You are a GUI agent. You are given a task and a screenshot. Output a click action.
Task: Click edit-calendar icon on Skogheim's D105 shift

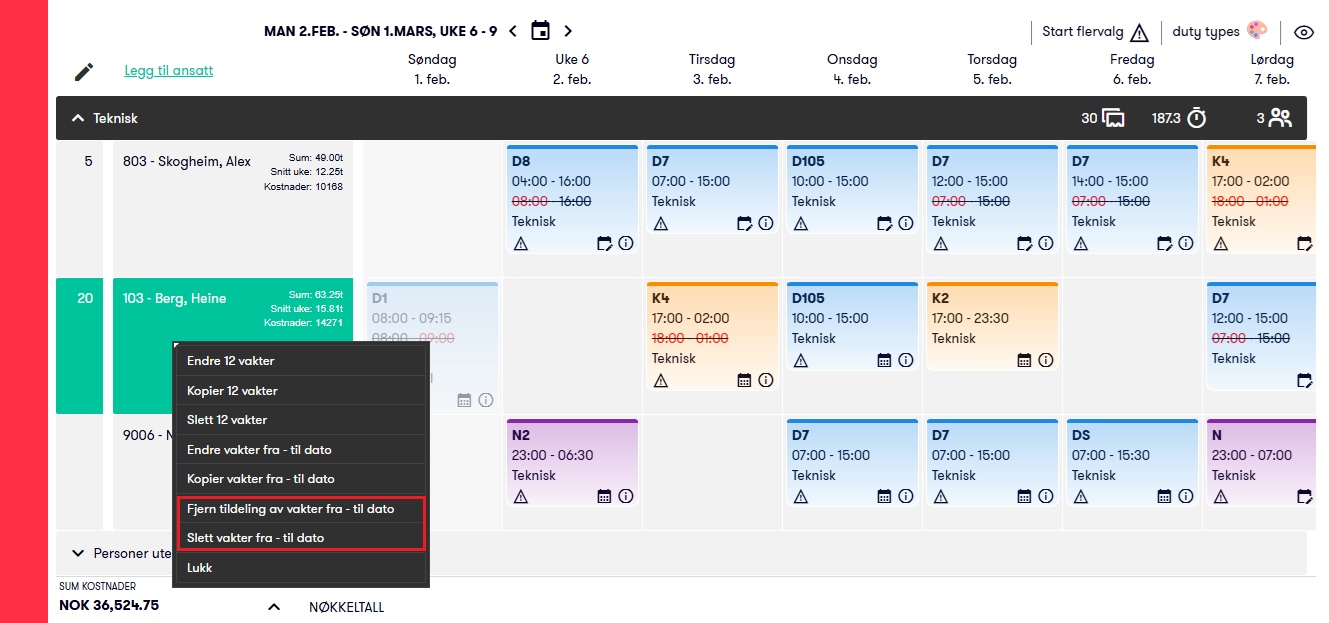(884, 223)
